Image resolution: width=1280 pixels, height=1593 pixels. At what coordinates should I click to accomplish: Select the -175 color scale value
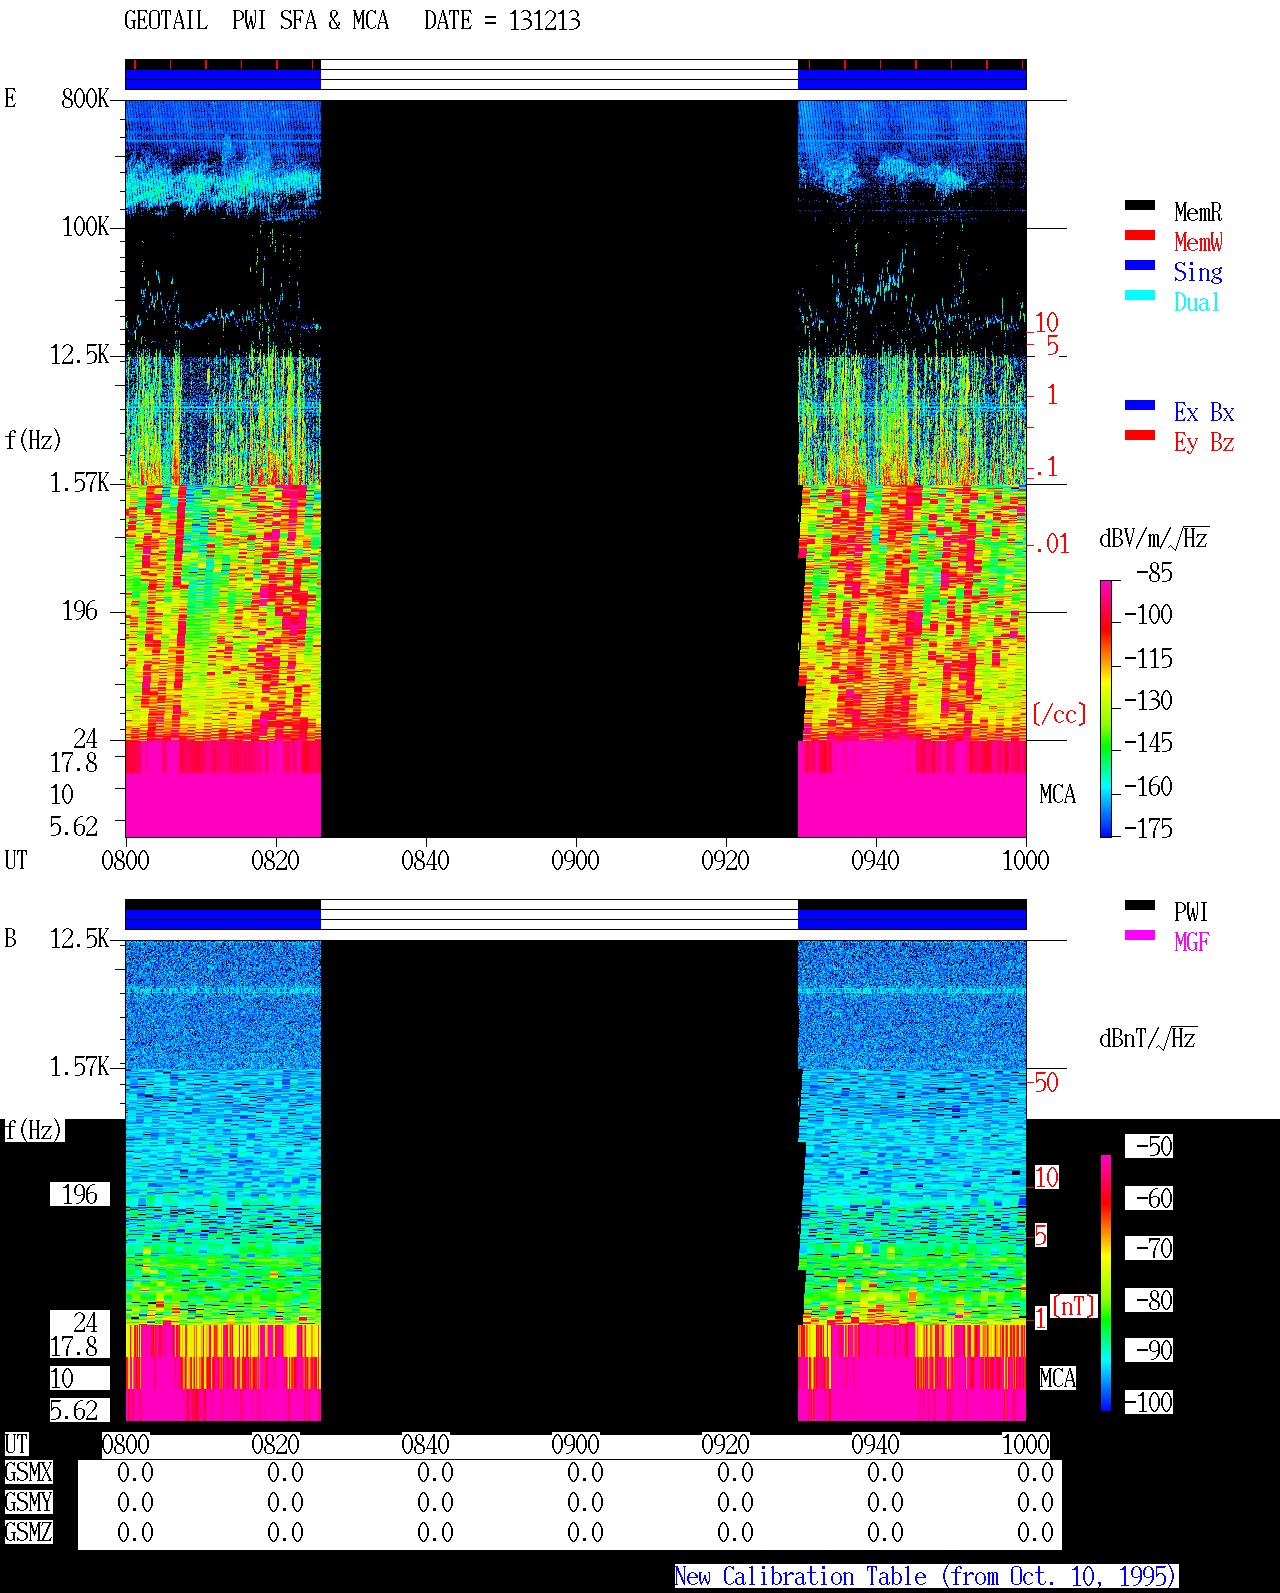(1148, 829)
